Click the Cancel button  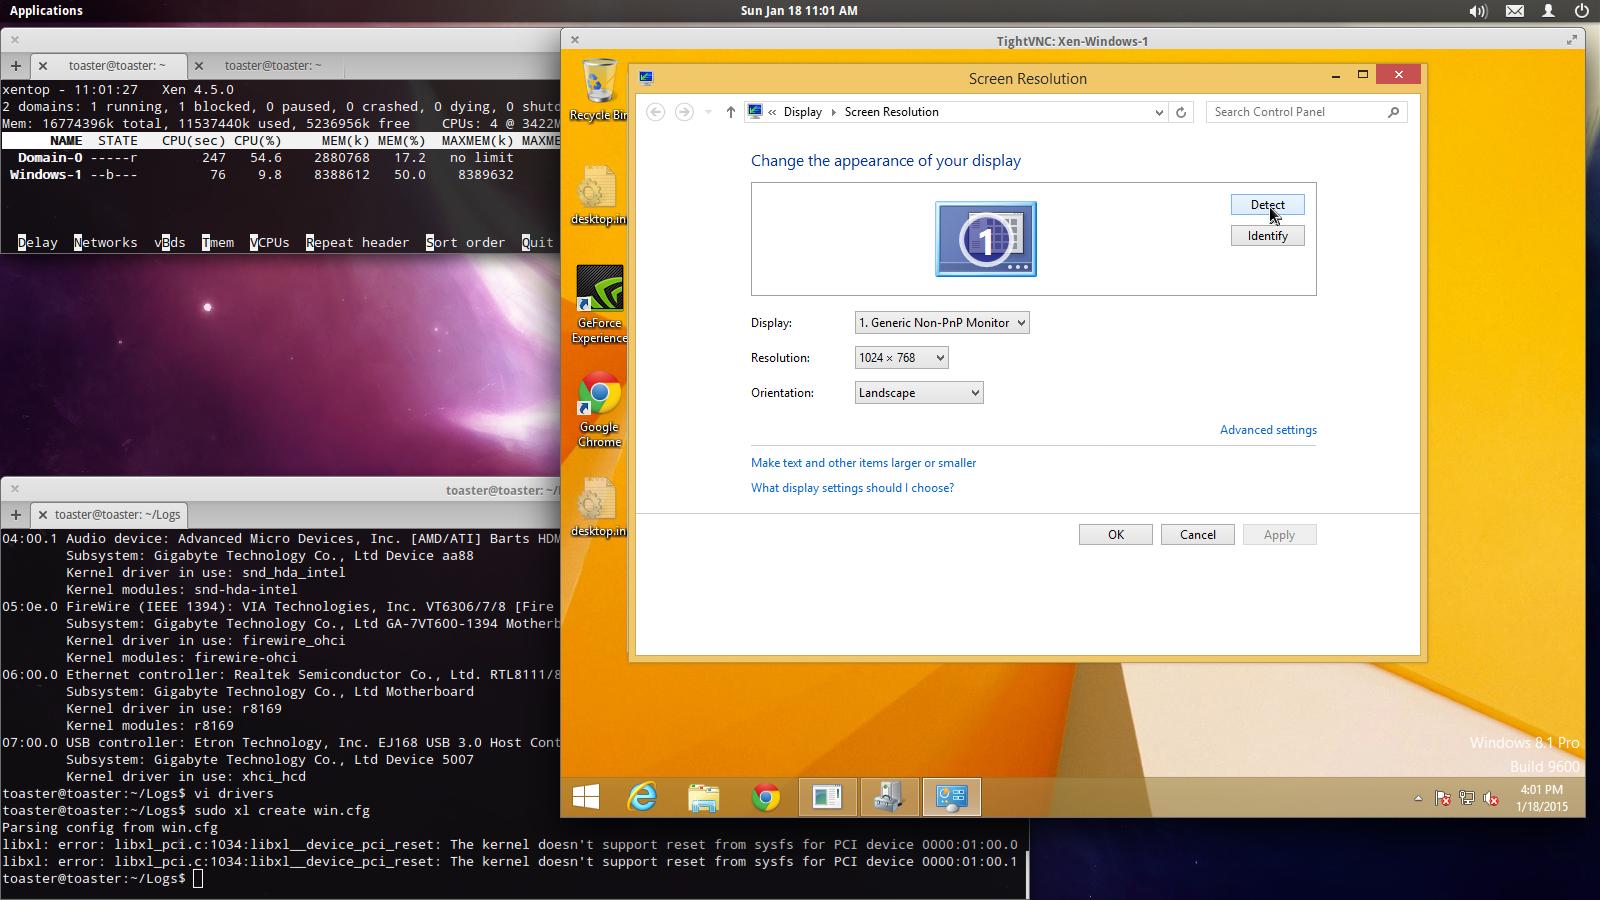click(1197, 535)
